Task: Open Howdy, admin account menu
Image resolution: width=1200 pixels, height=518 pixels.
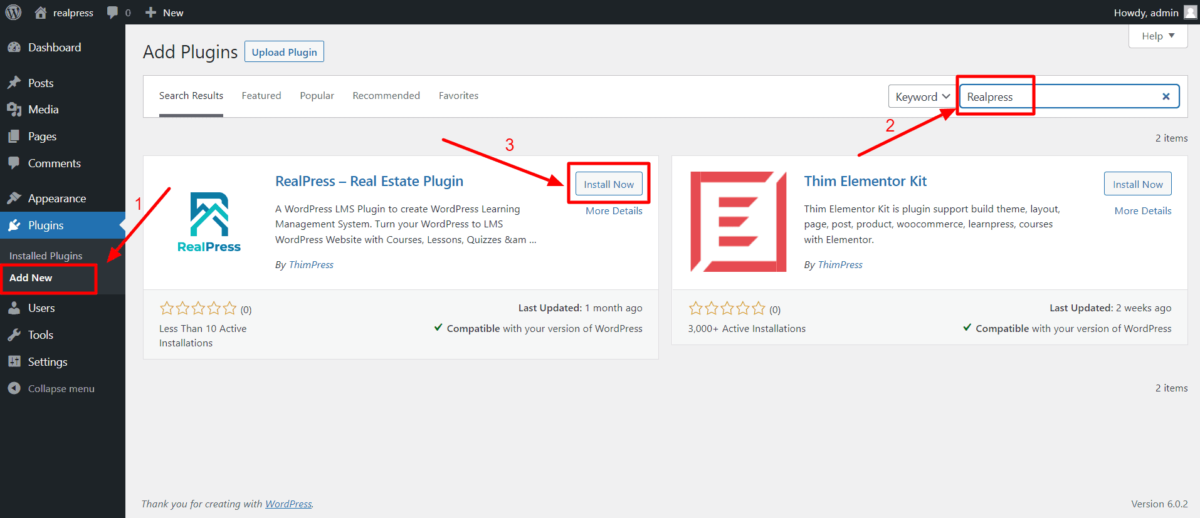Action: point(1153,12)
